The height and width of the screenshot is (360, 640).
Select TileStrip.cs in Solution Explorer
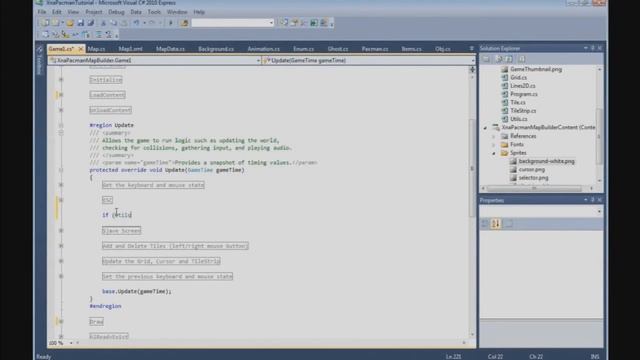[523, 111]
